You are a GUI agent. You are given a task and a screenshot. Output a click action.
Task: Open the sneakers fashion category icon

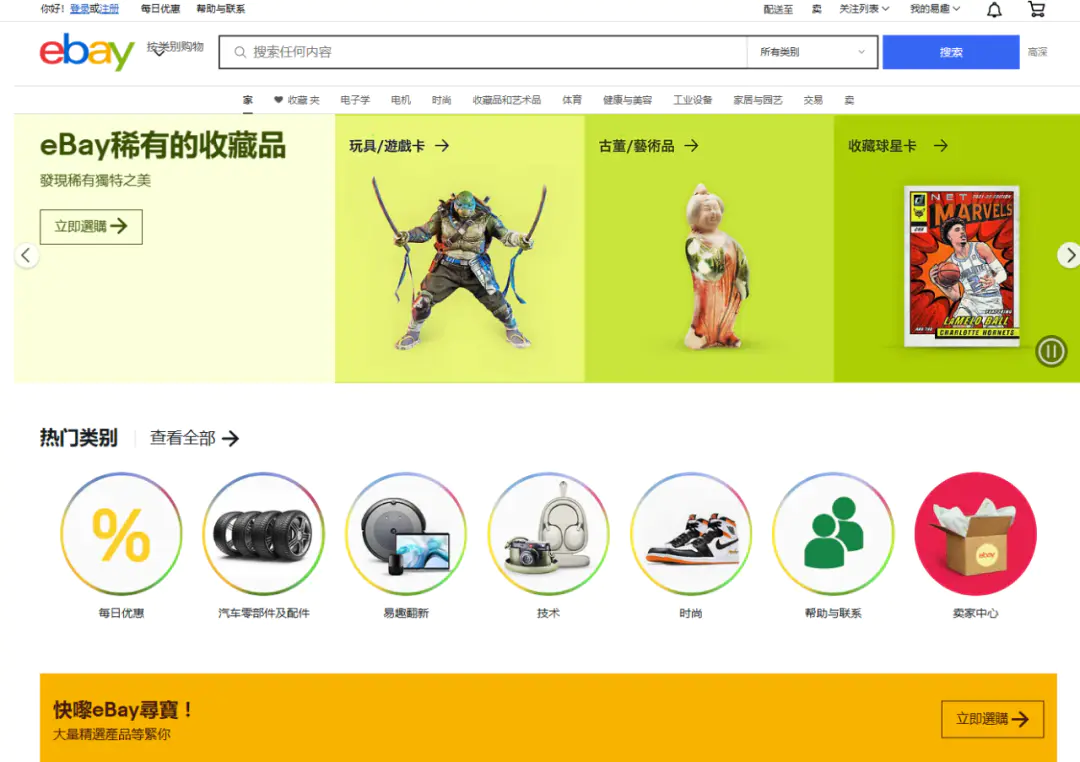[x=690, y=534]
